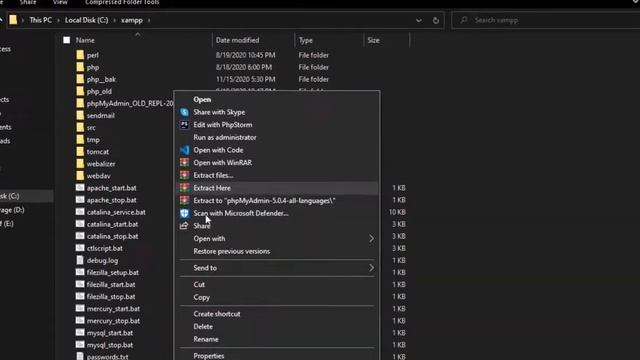Click the php__bak folder icon
This screenshot has width=640, height=360.
point(80,79)
